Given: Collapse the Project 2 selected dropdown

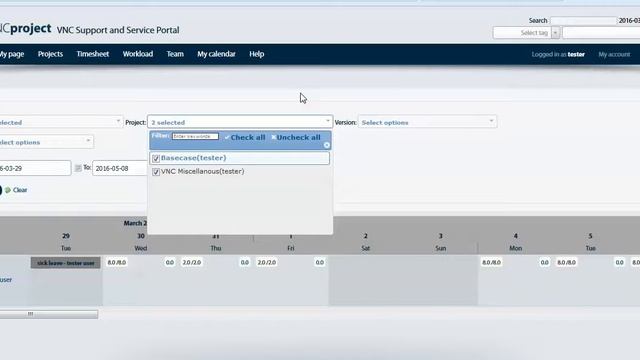Looking at the screenshot, I should 240,122.
